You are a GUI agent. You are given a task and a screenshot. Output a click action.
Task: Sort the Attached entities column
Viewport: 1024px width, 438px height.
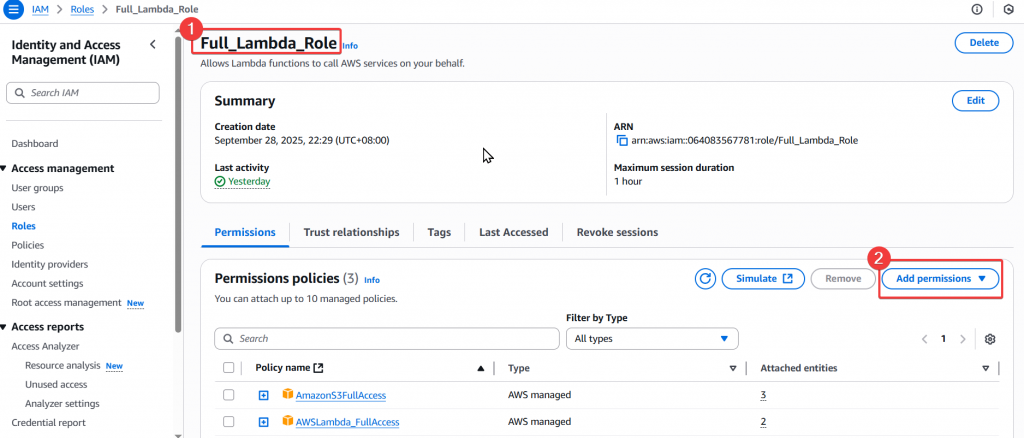(985, 368)
